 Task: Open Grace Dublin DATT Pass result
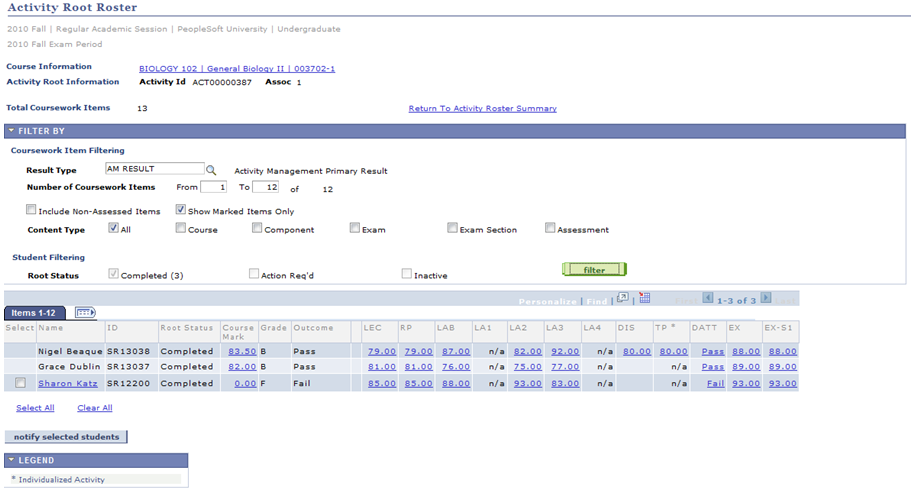(713, 366)
